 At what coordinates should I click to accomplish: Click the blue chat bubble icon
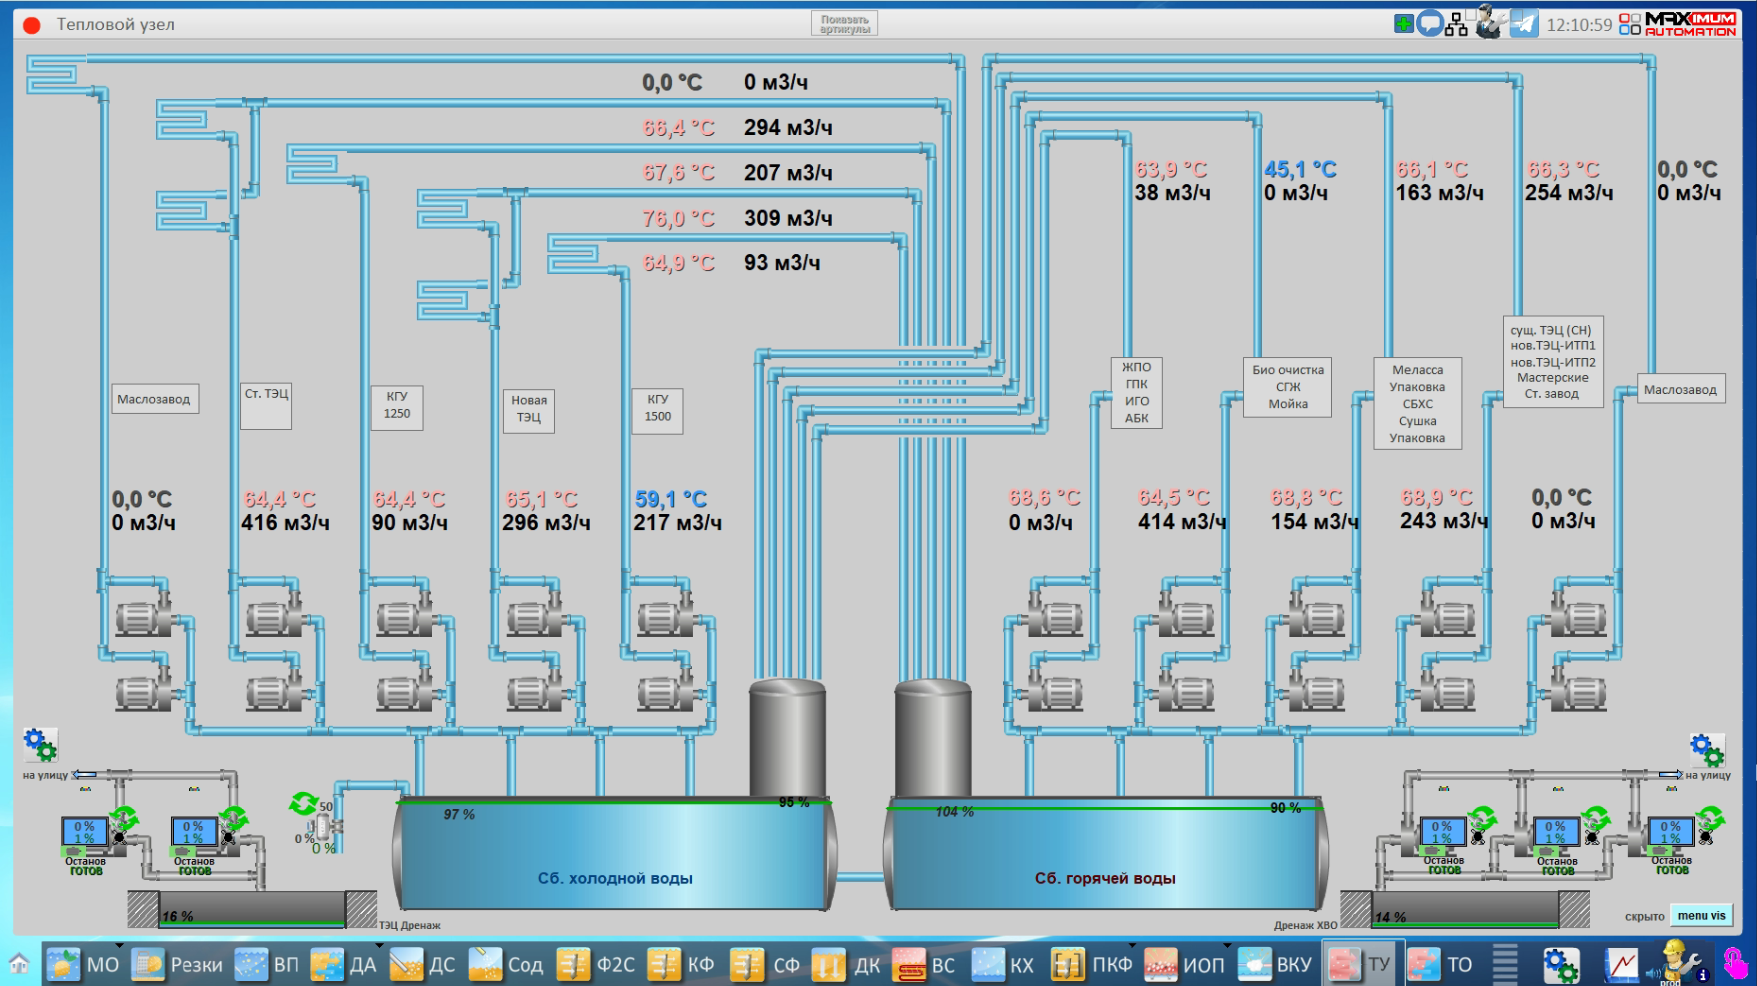tap(1430, 24)
